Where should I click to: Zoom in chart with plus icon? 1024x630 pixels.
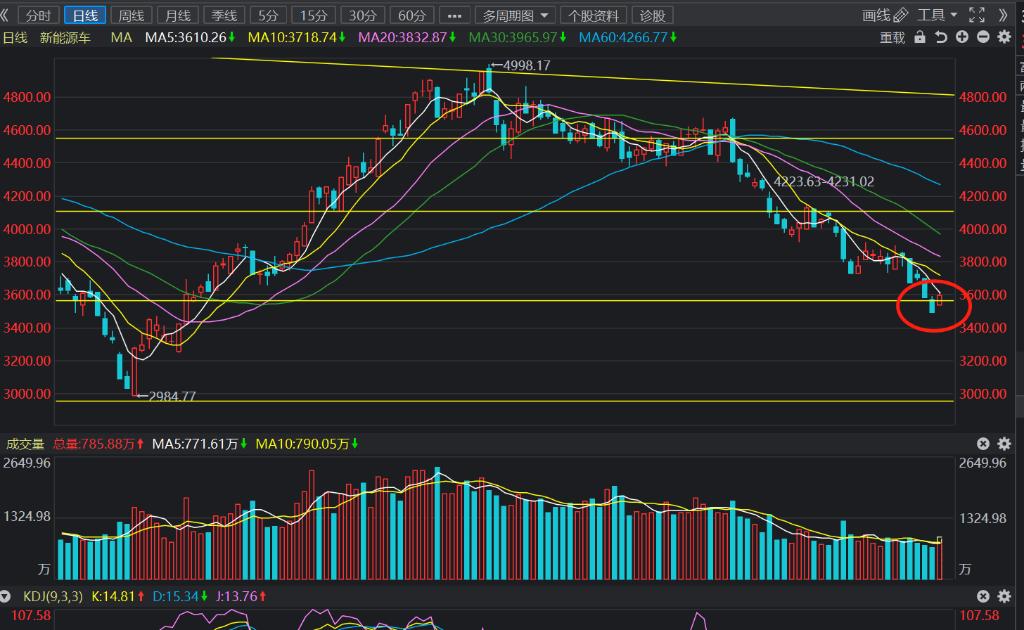(962, 37)
